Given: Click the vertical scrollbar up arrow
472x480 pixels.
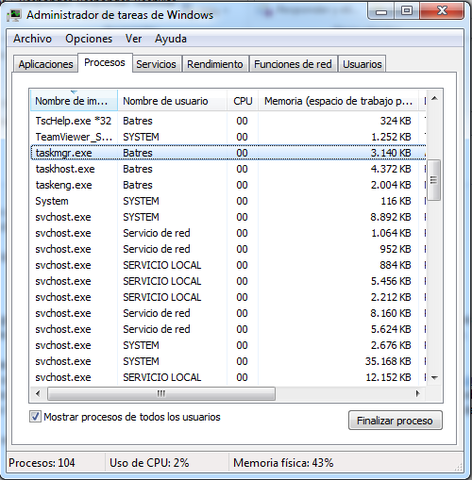Looking at the screenshot, I should coord(434,98).
